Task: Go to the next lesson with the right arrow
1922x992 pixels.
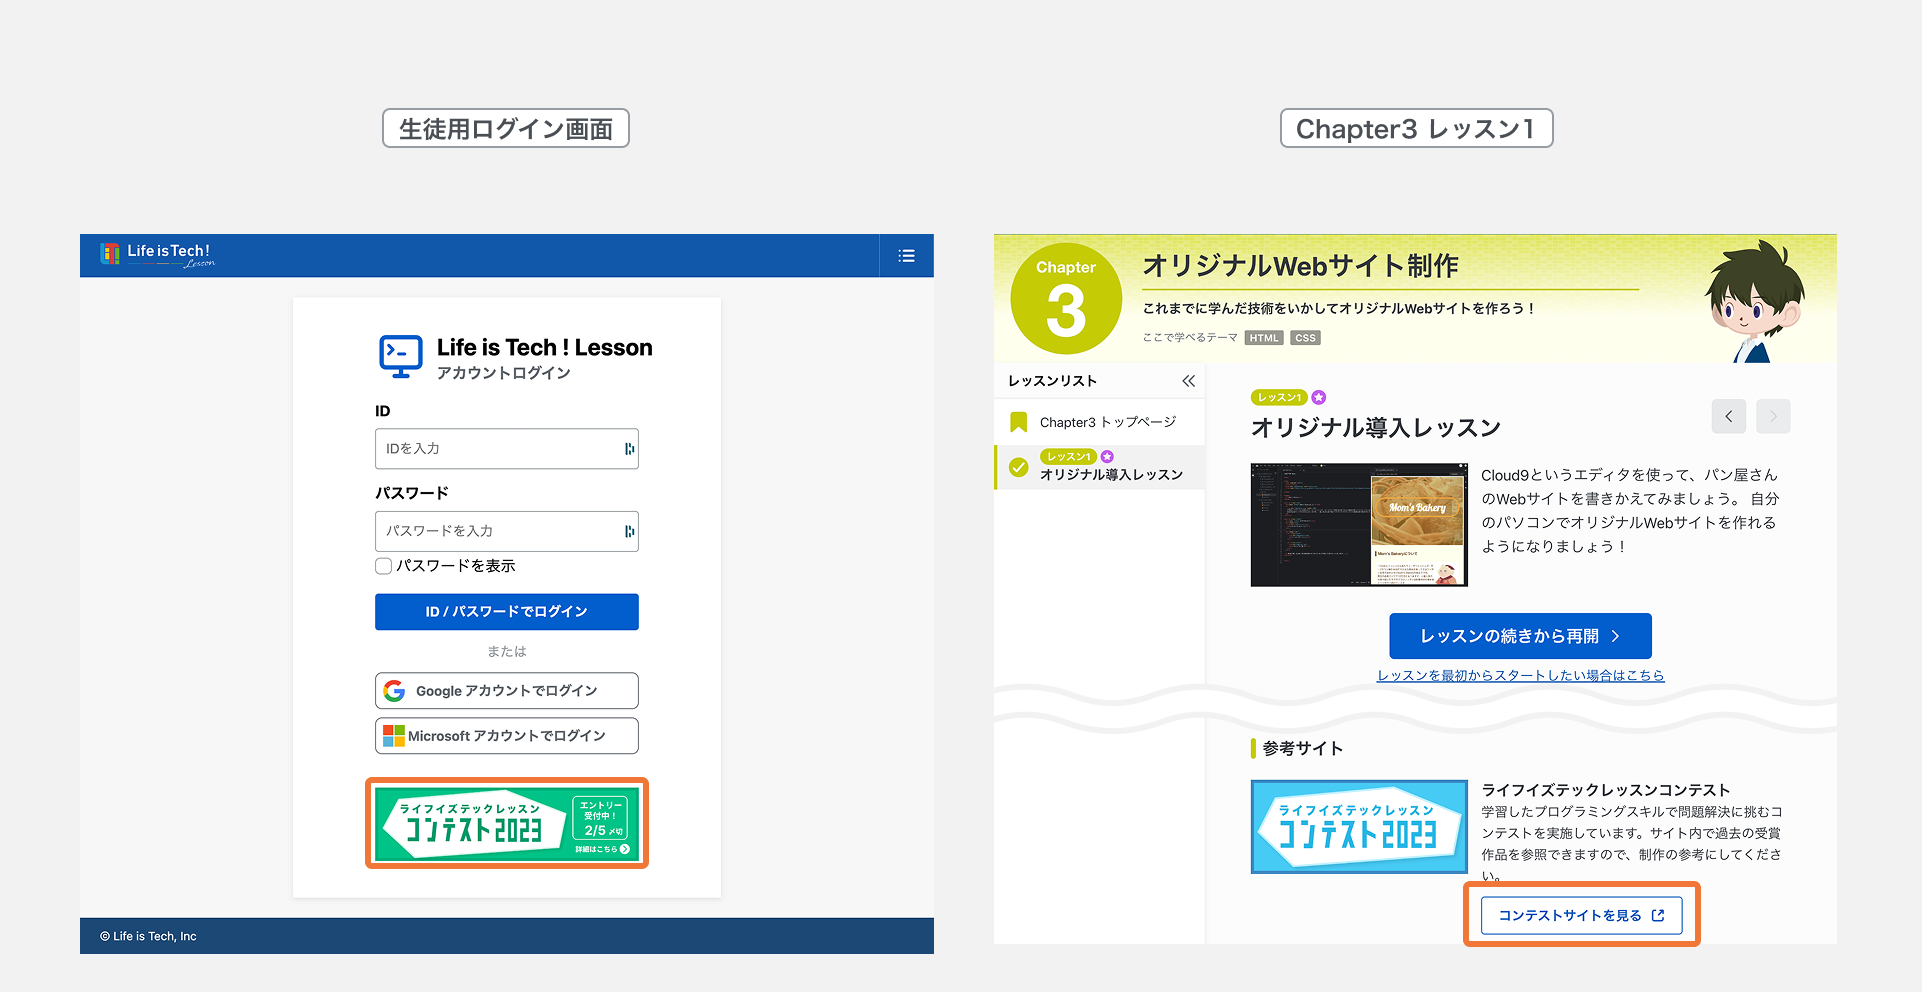Action: [1773, 416]
